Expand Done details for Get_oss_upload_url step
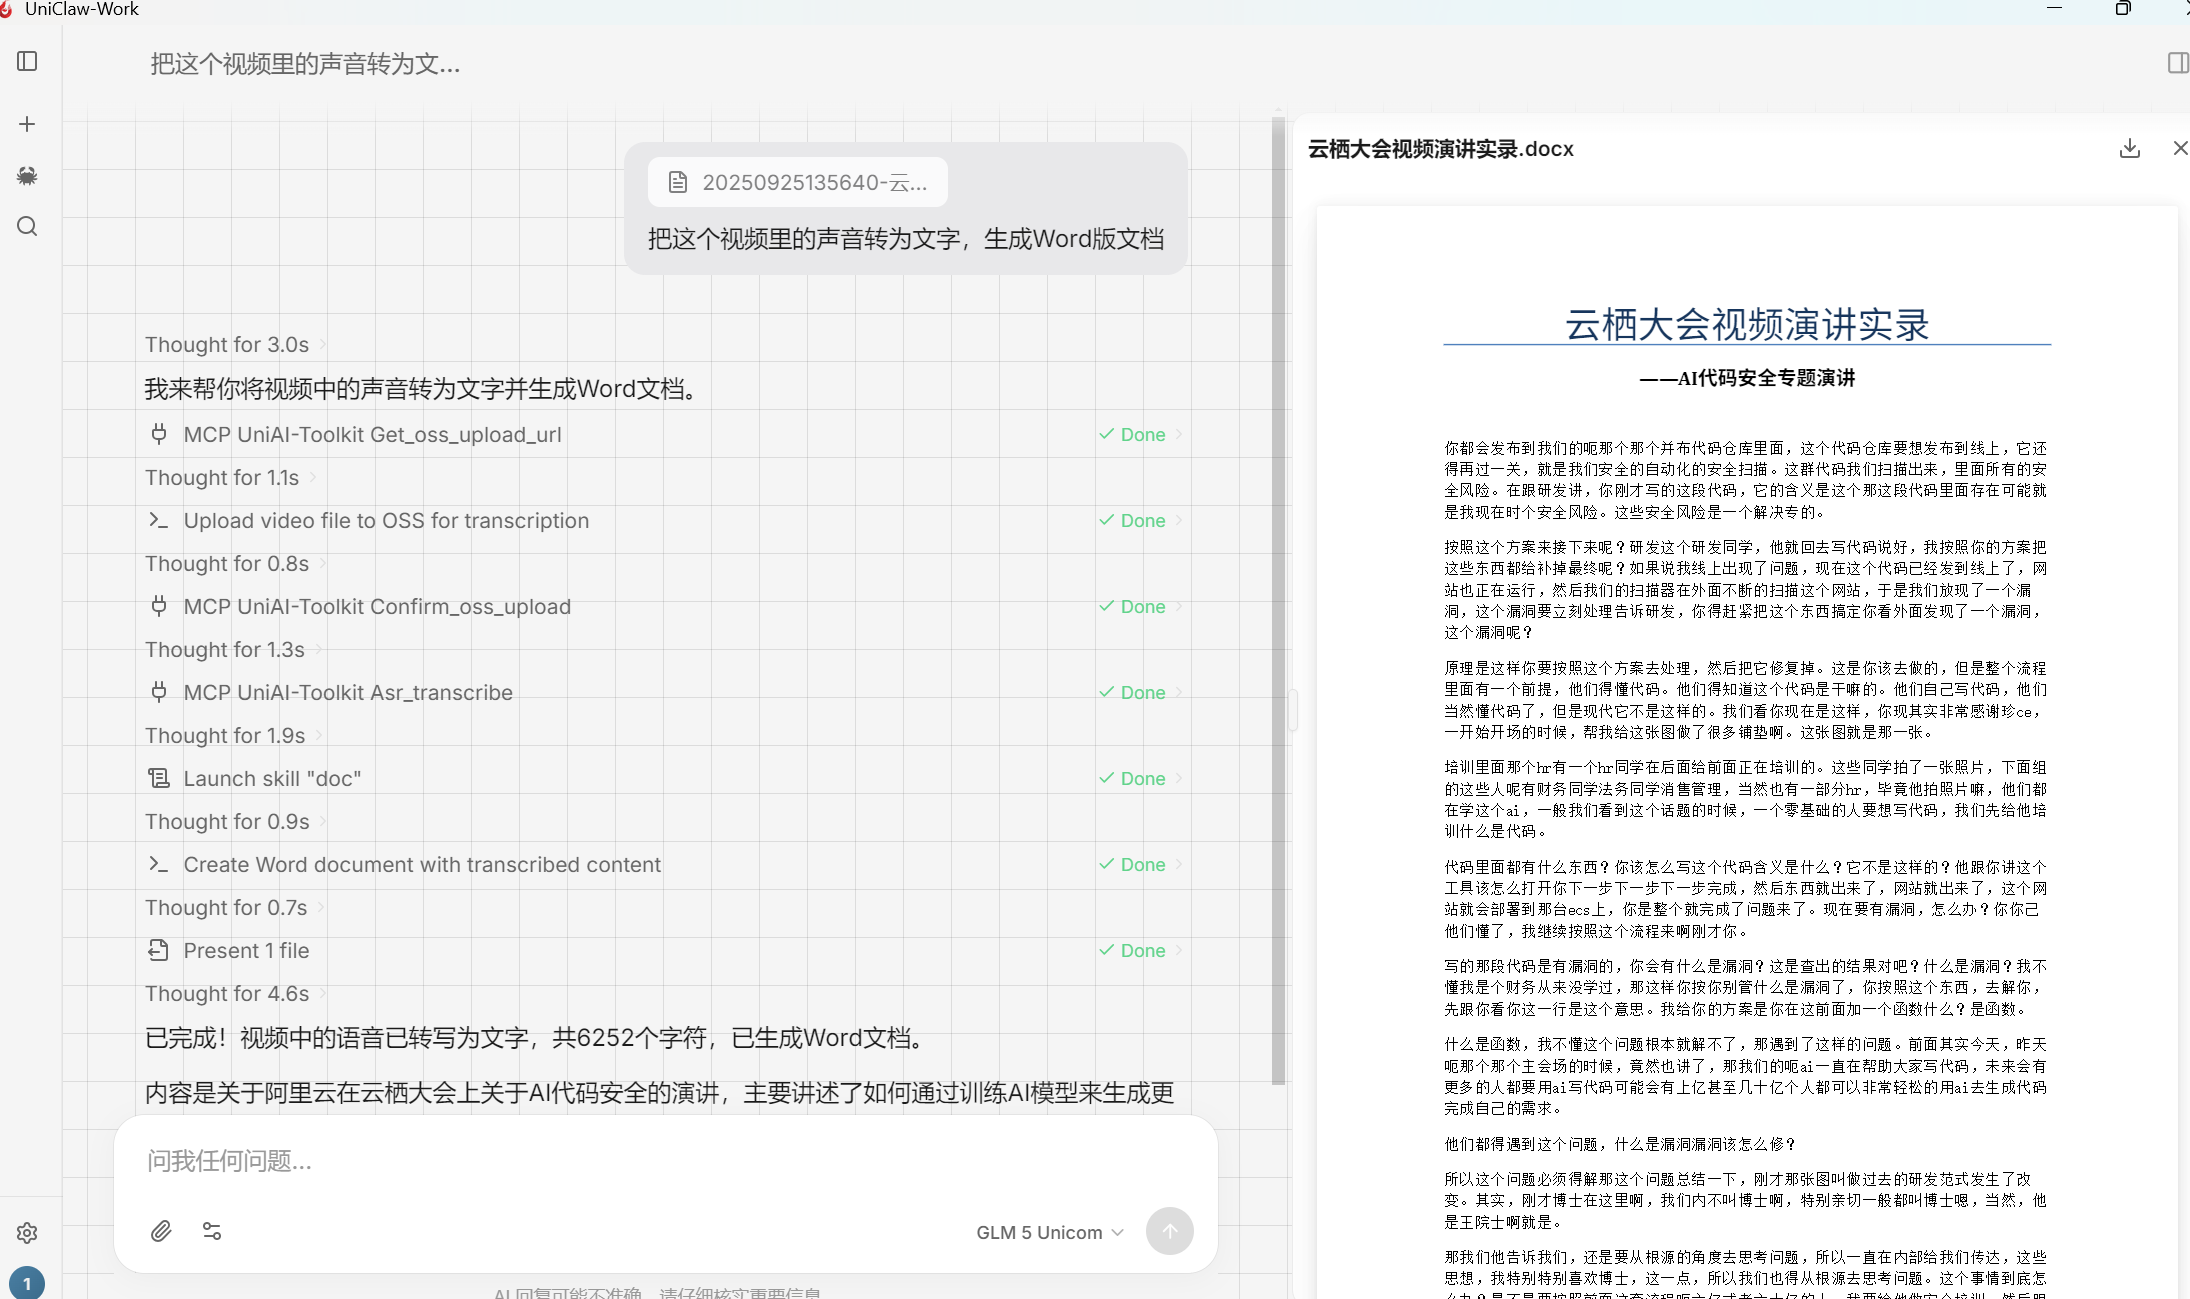This screenshot has width=2190, height=1299. (1141, 434)
